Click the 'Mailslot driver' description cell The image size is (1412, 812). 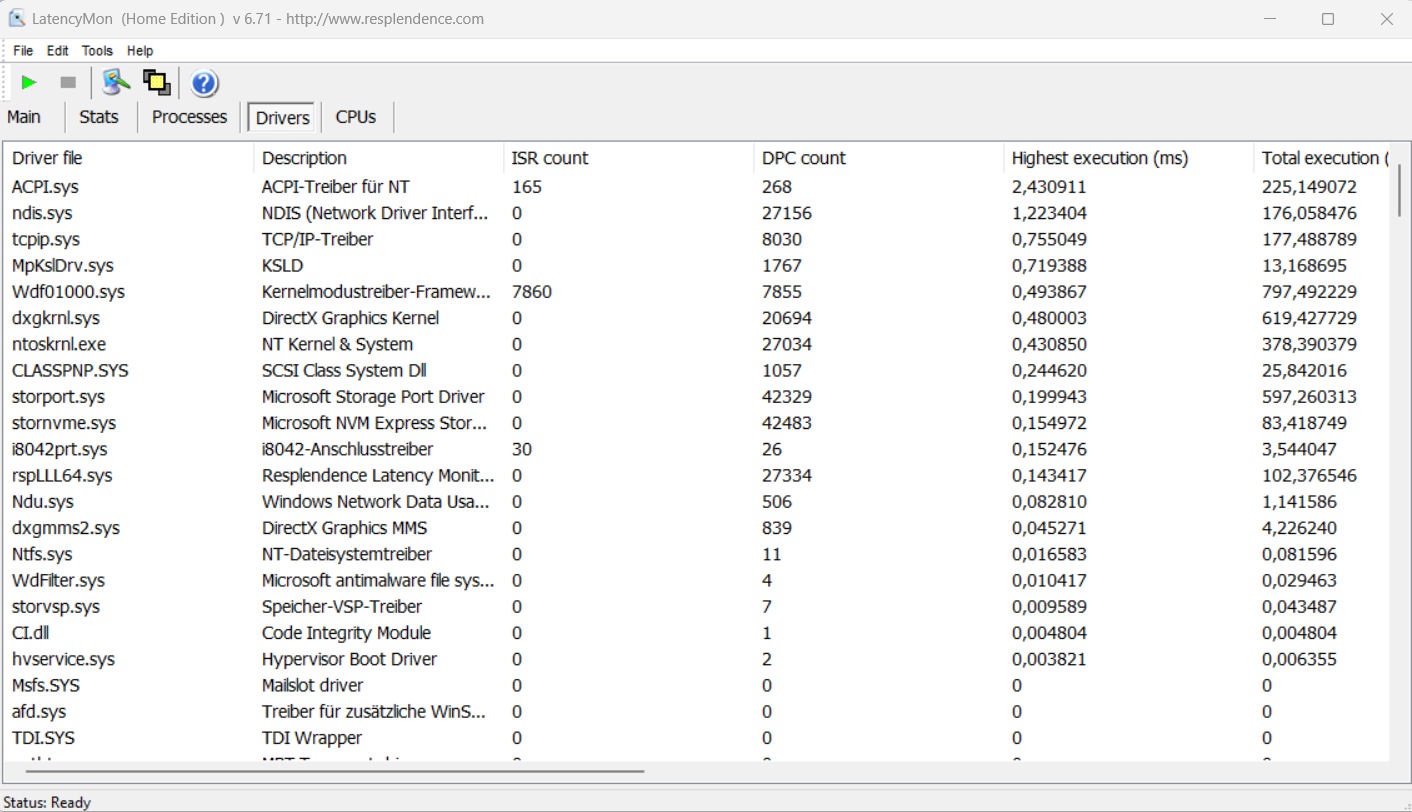[312, 685]
